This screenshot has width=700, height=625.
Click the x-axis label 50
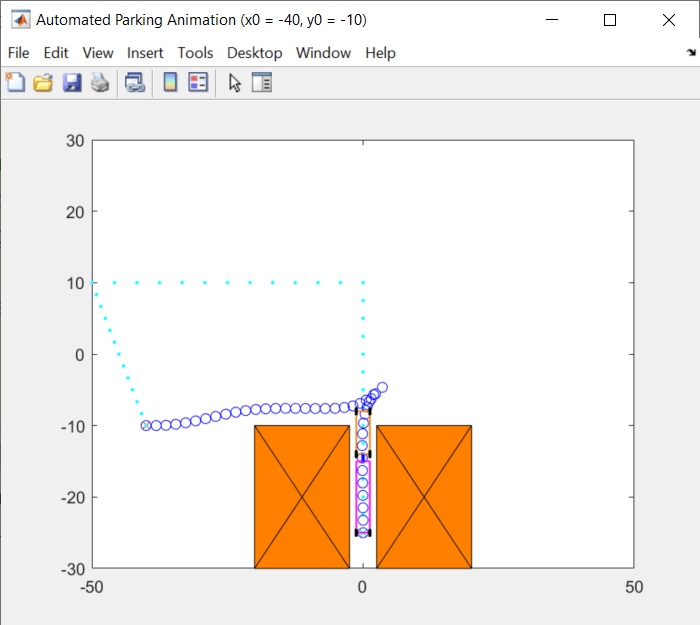pyautogui.click(x=634, y=587)
